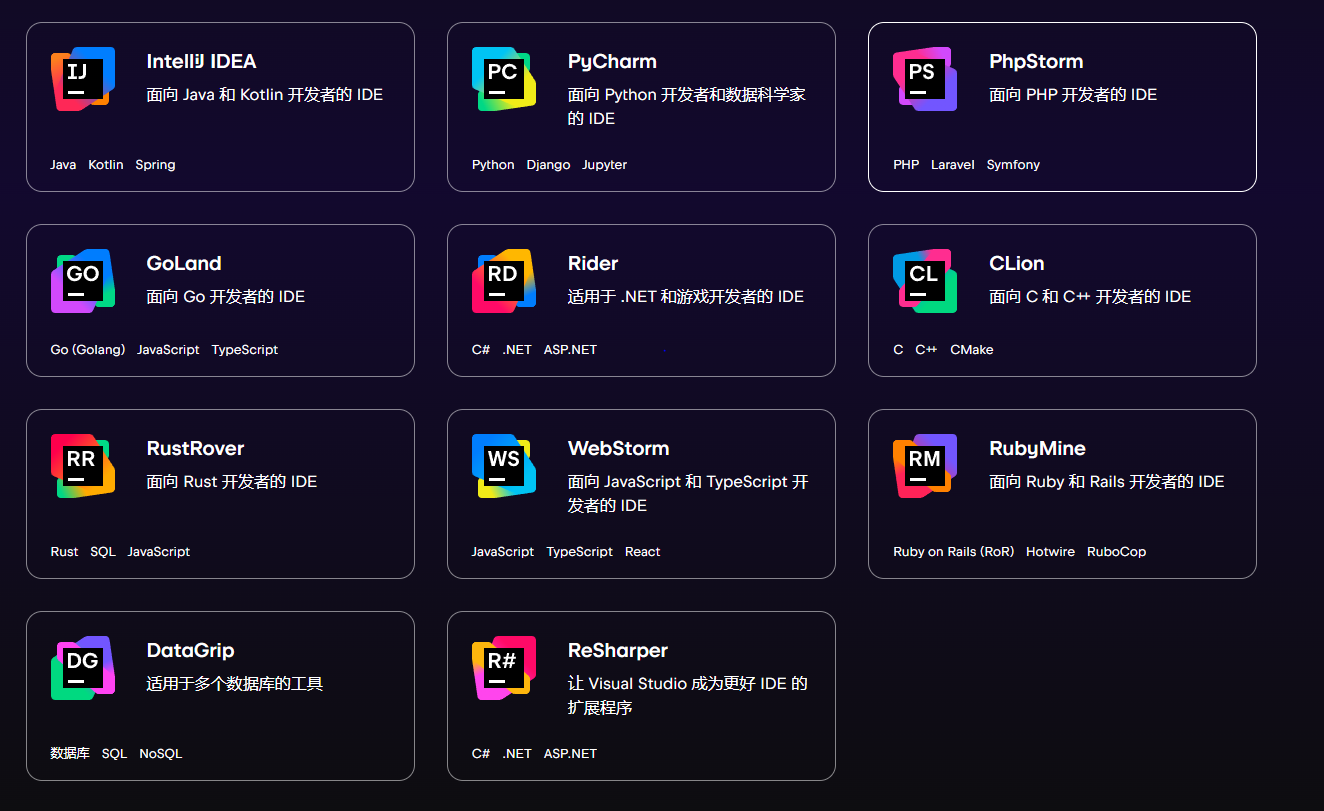Image resolution: width=1324 pixels, height=811 pixels.
Task: Open the DataGrip title link
Action: [190, 651]
